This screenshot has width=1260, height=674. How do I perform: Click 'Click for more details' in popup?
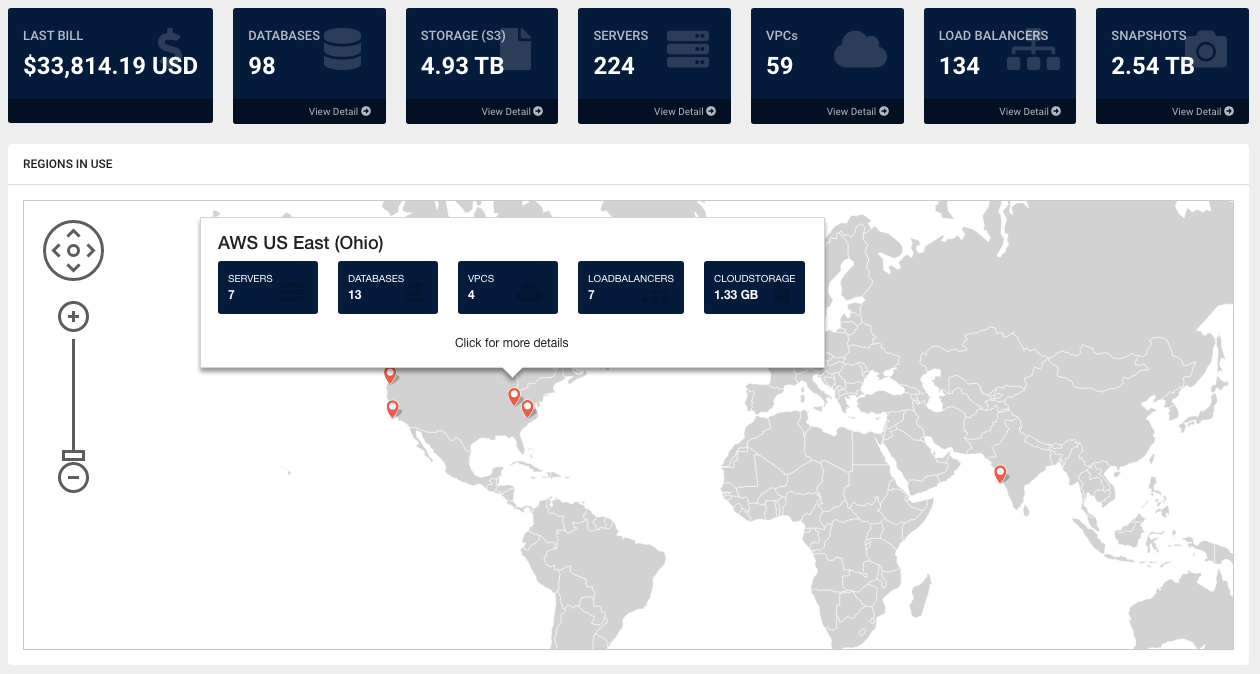(x=512, y=343)
